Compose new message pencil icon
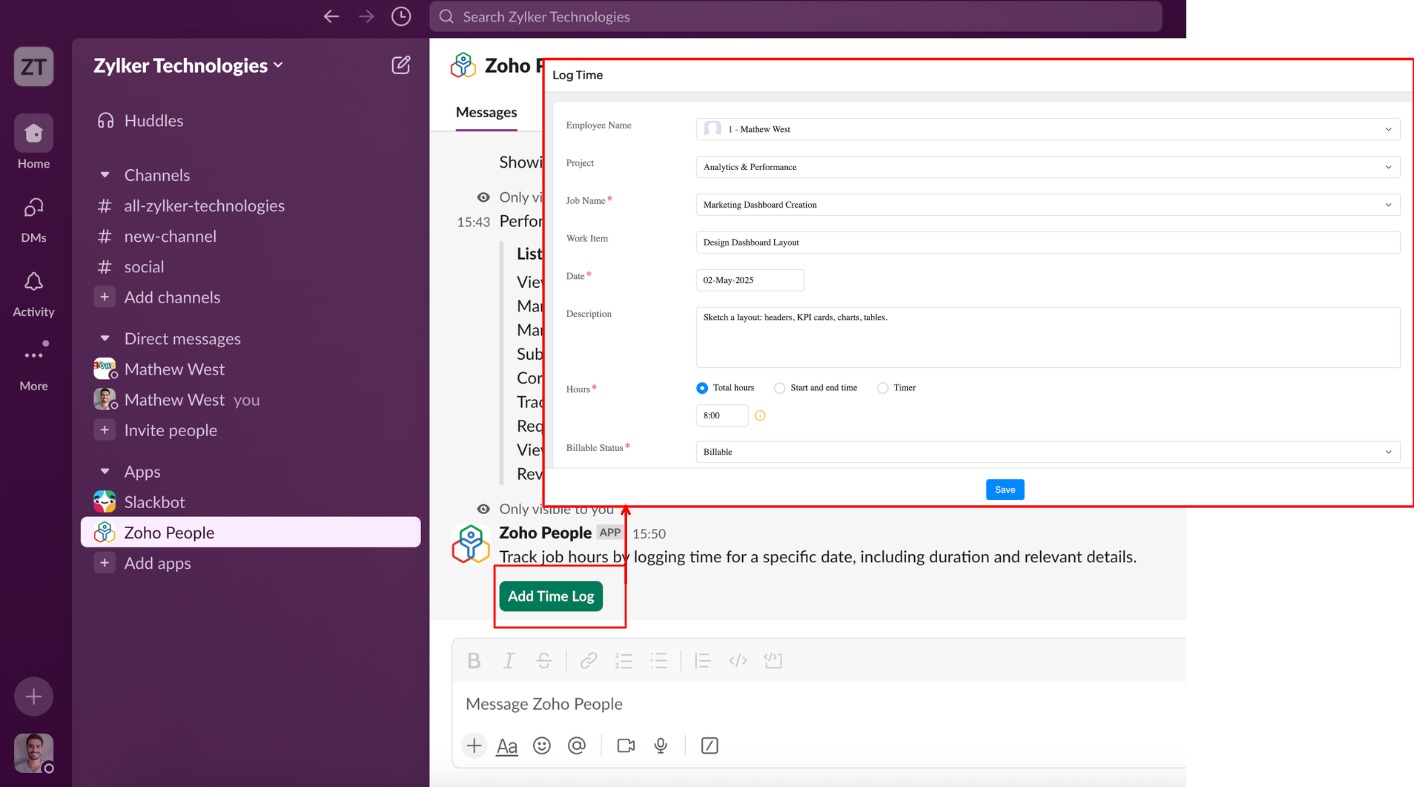Viewport: 1414px width, 787px height. click(x=401, y=65)
